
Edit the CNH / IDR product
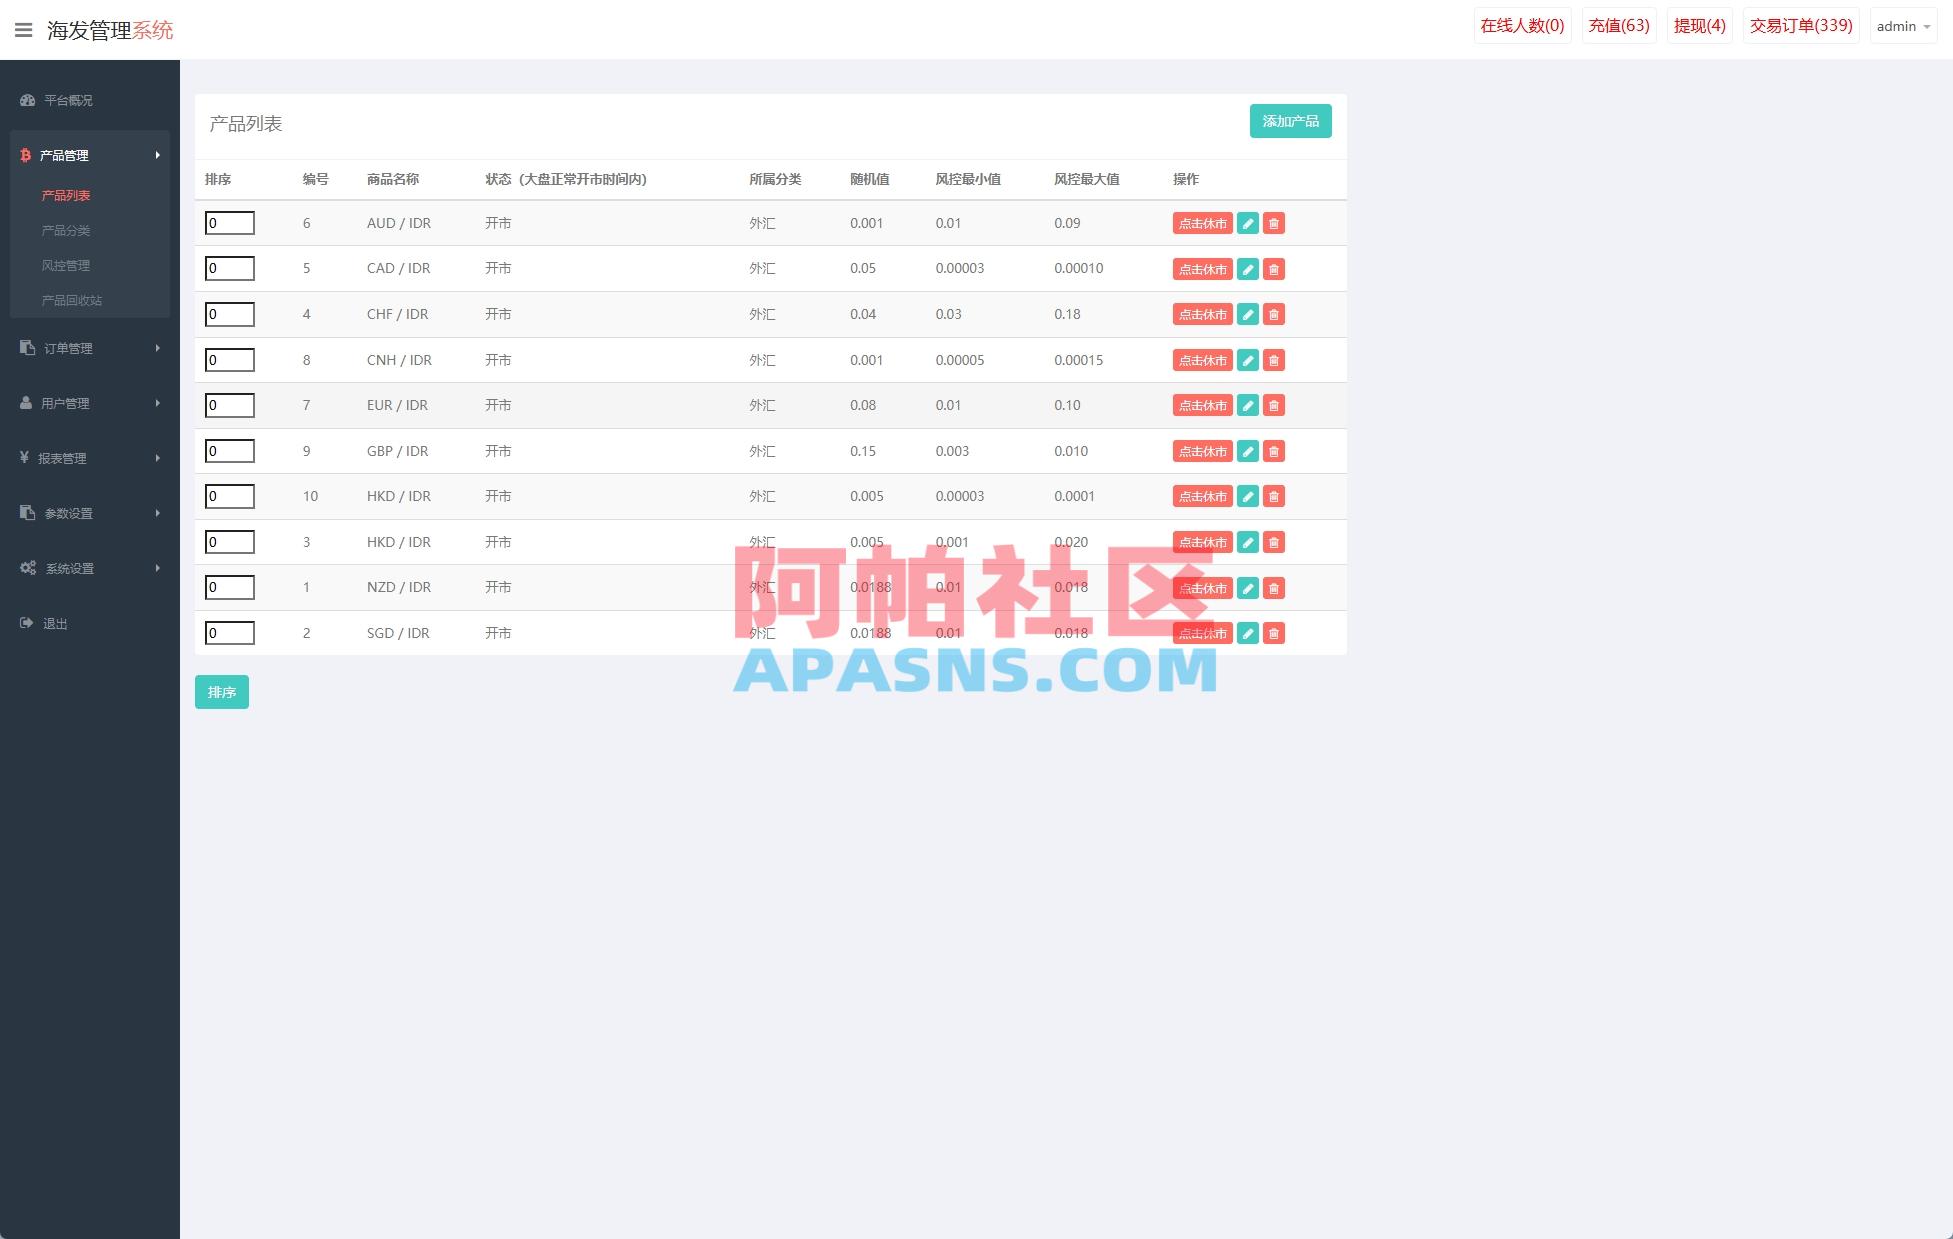click(1248, 360)
